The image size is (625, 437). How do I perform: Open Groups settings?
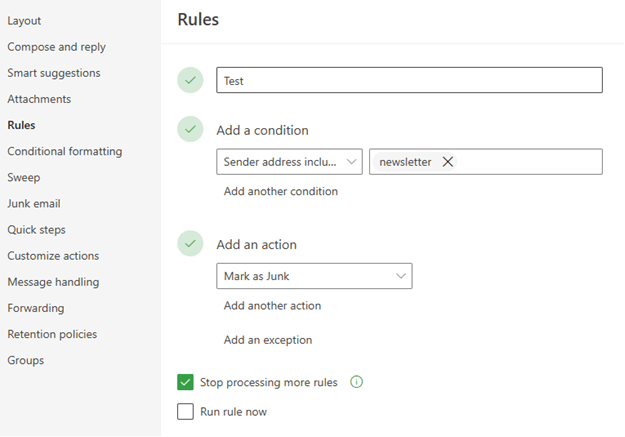pyautogui.click(x=26, y=360)
